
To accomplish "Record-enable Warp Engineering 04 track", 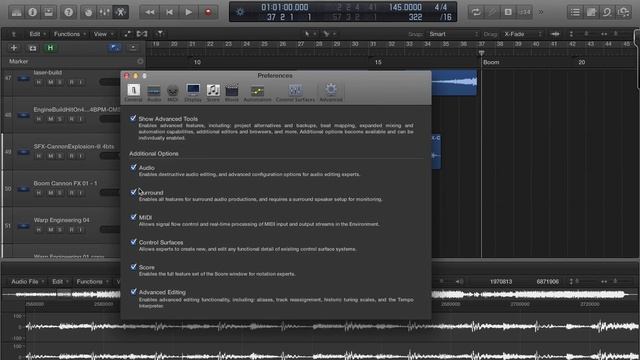I will 71,229.
